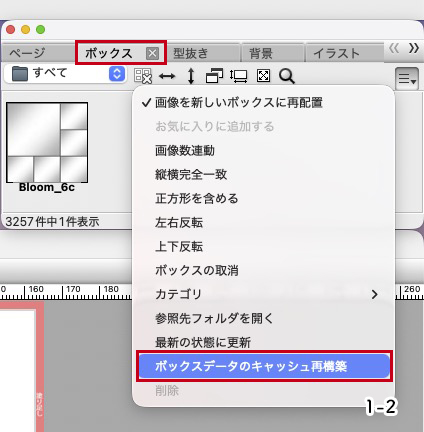Click the fit-to-frame expand icon

pos(263,76)
